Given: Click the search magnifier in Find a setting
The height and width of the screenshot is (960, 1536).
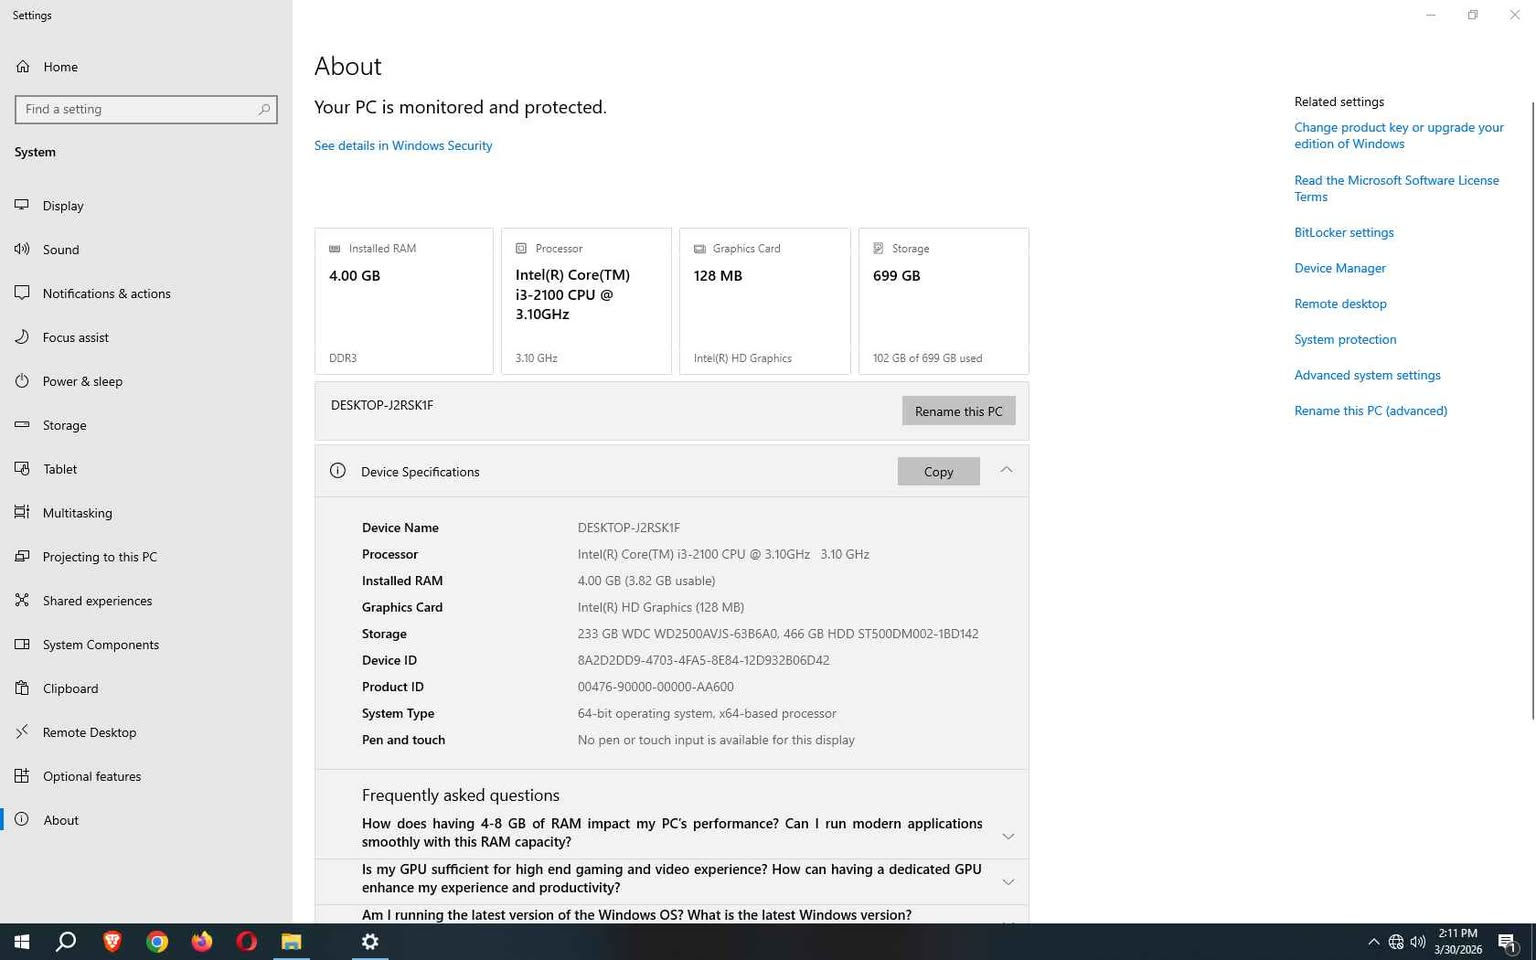Looking at the screenshot, I should pos(264,109).
